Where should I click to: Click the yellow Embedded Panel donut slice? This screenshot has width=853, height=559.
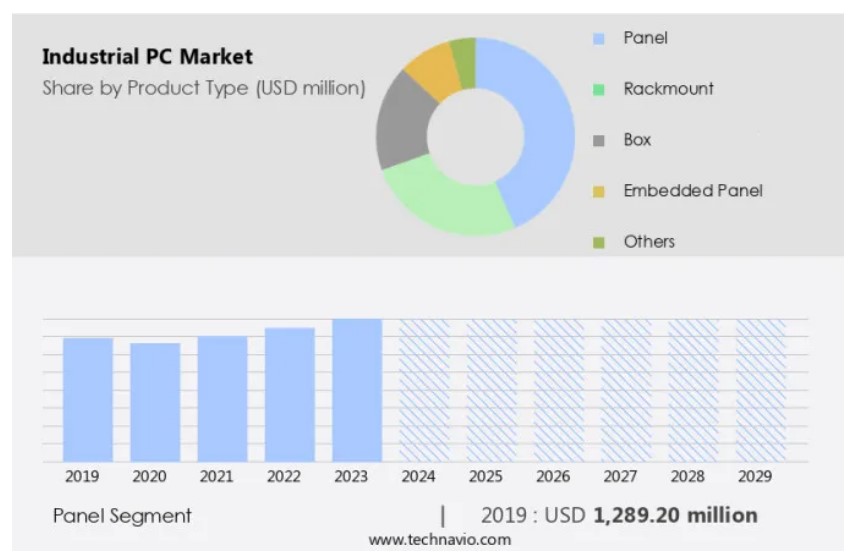pos(431,68)
